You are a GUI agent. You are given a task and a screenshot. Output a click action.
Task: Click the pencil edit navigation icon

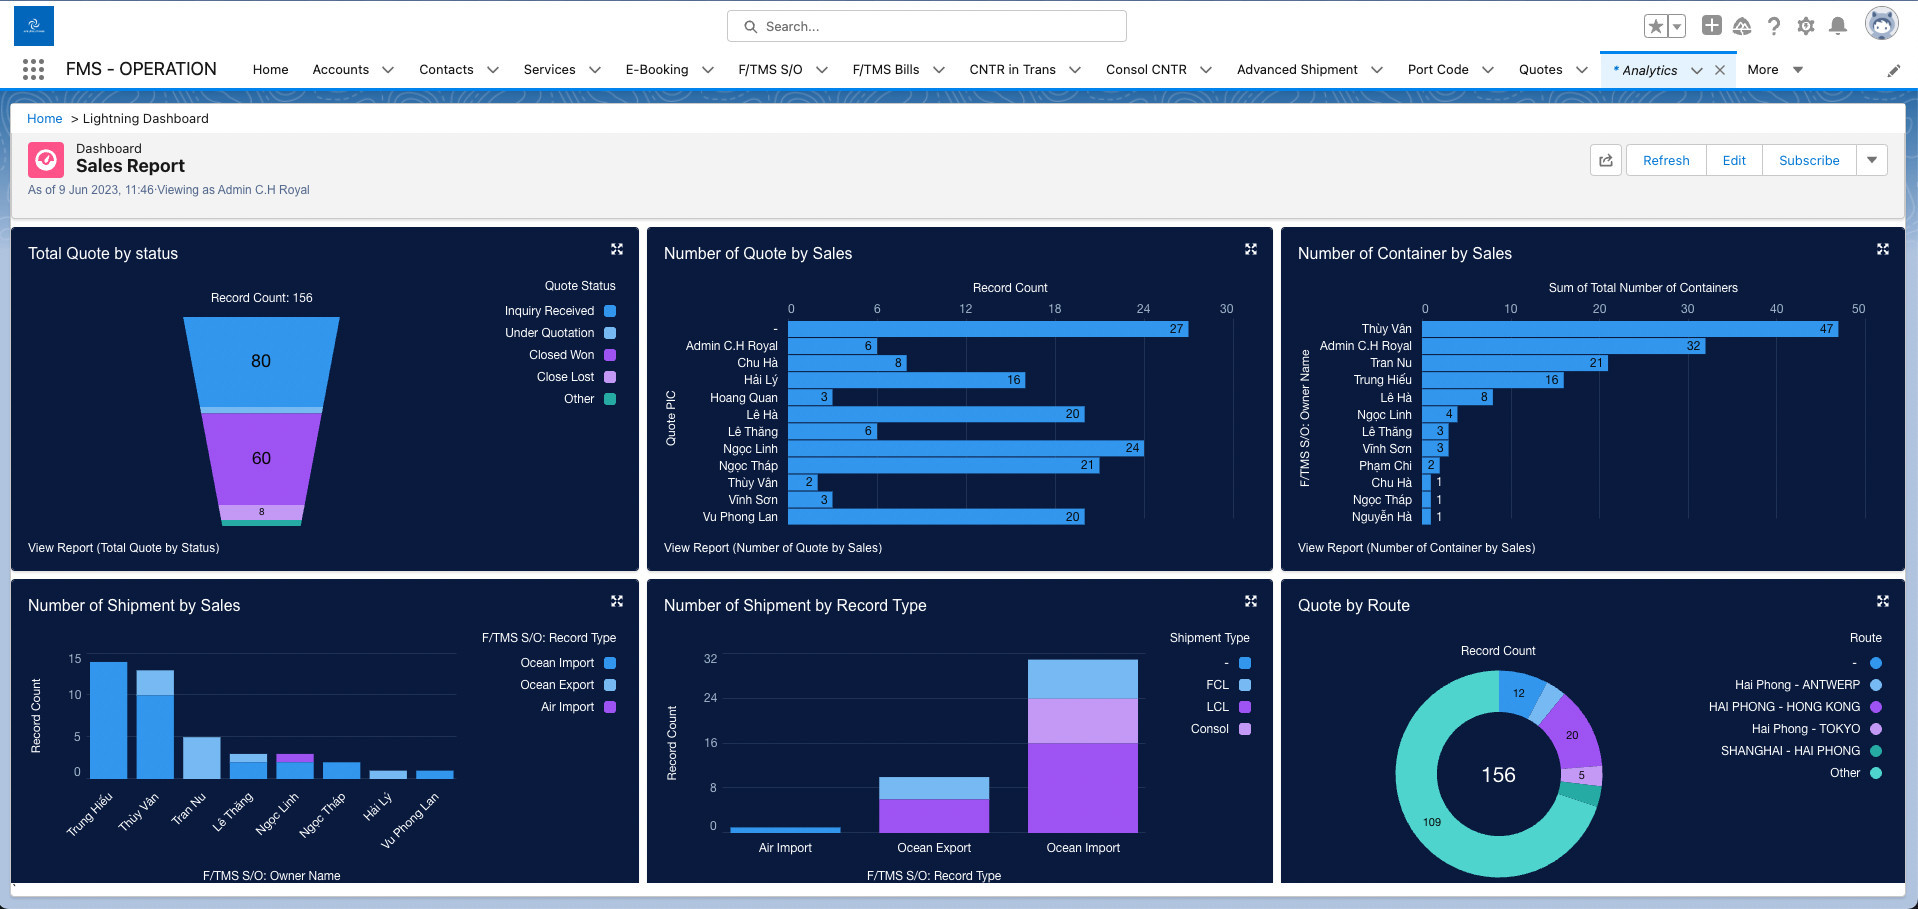pos(1893,70)
